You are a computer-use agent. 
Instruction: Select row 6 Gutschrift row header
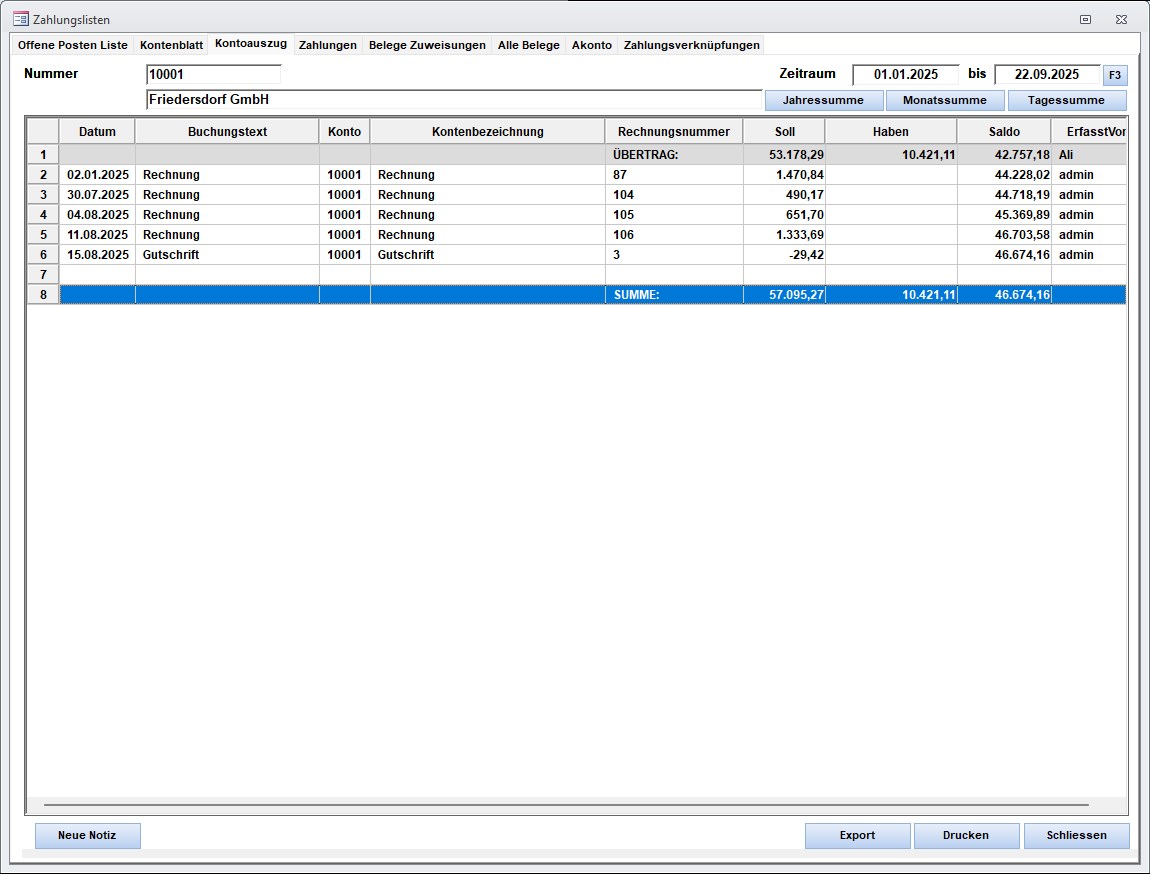coord(43,255)
